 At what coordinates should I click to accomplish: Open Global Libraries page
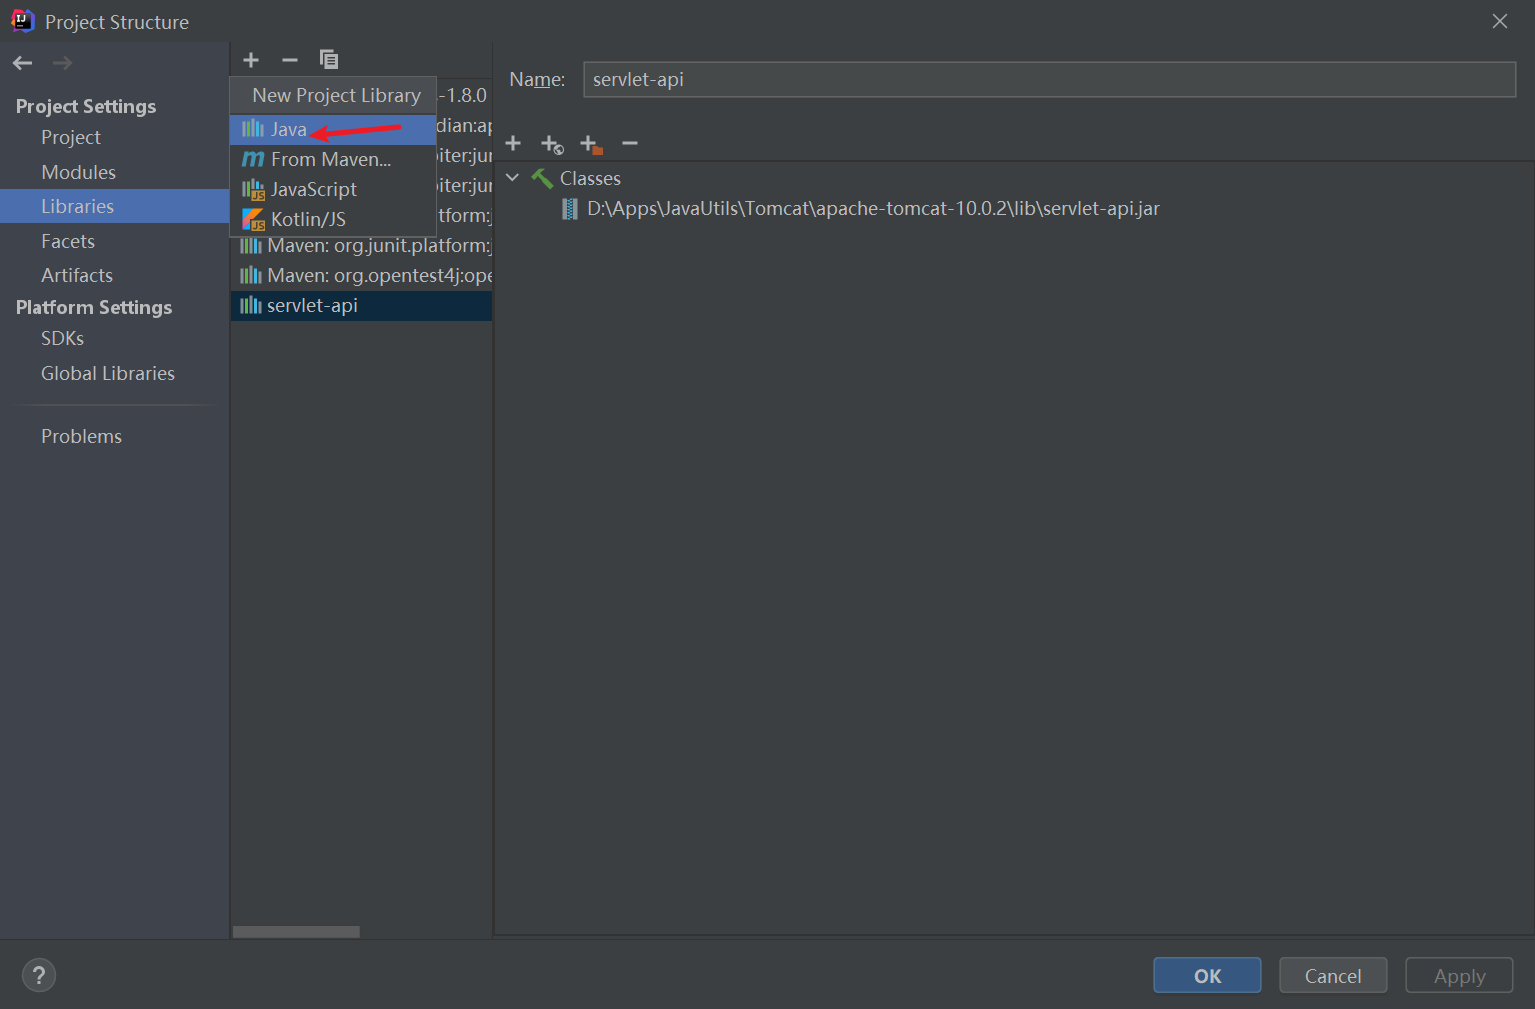click(108, 373)
